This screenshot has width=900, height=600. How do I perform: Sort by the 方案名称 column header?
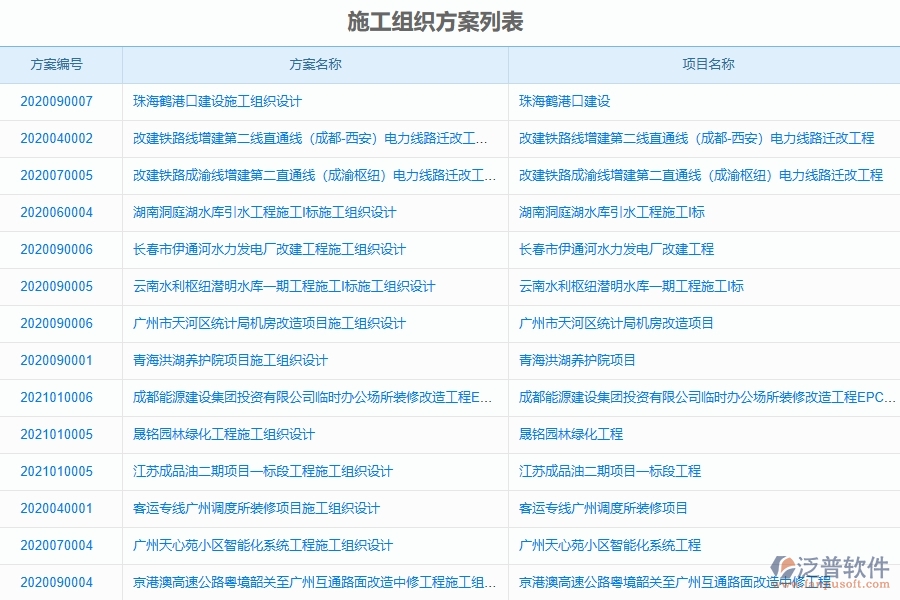(x=315, y=64)
